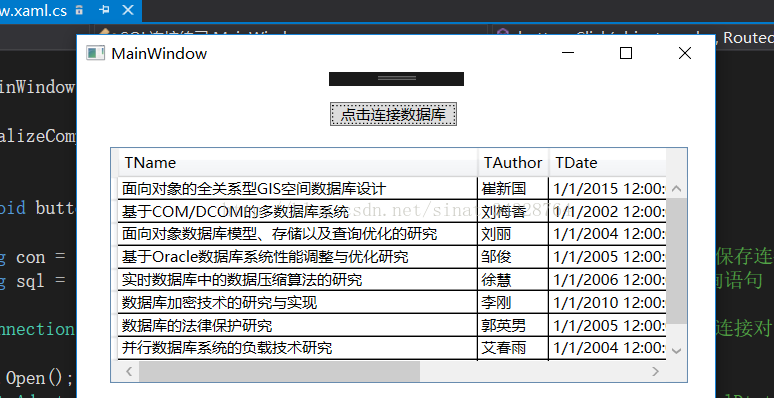
Task: Sort by the TAuthor column header
Action: [x=513, y=162]
